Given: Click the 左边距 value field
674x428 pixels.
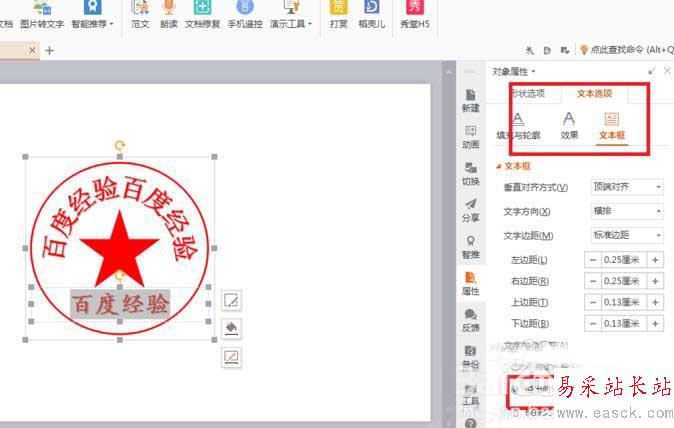Looking at the screenshot, I should point(624,260).
